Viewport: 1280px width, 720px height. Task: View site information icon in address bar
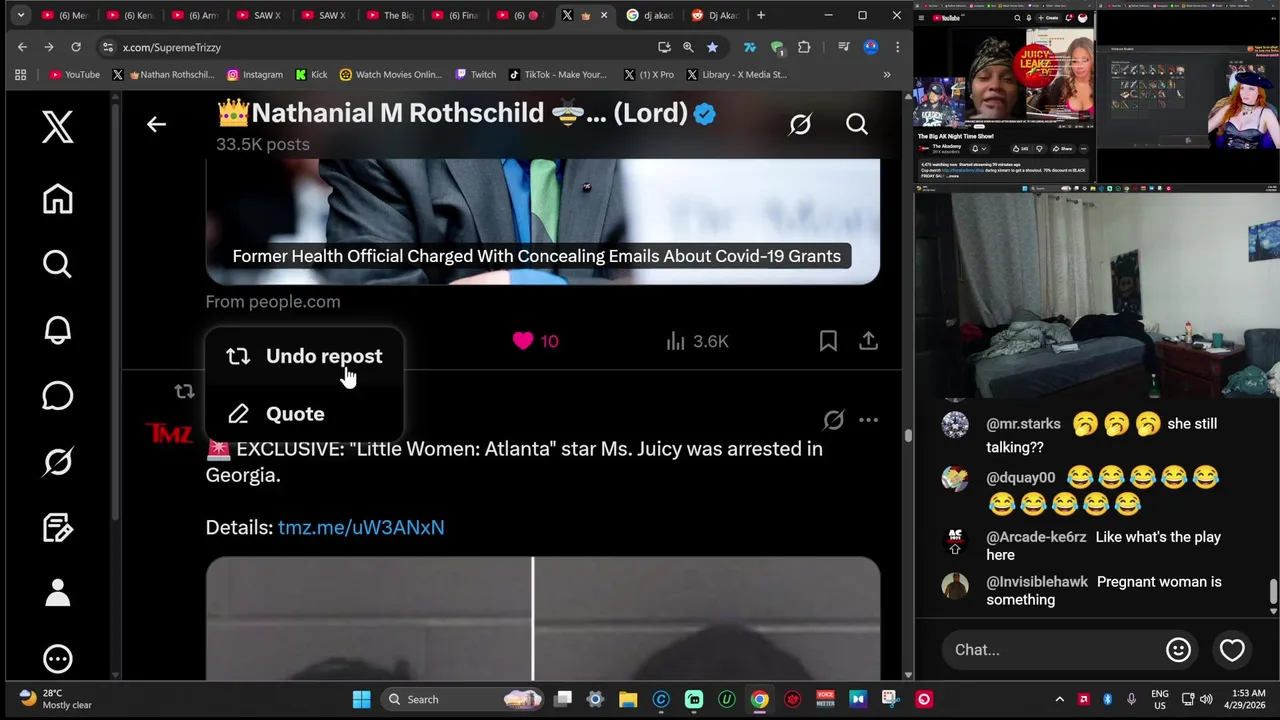point(107,47)
